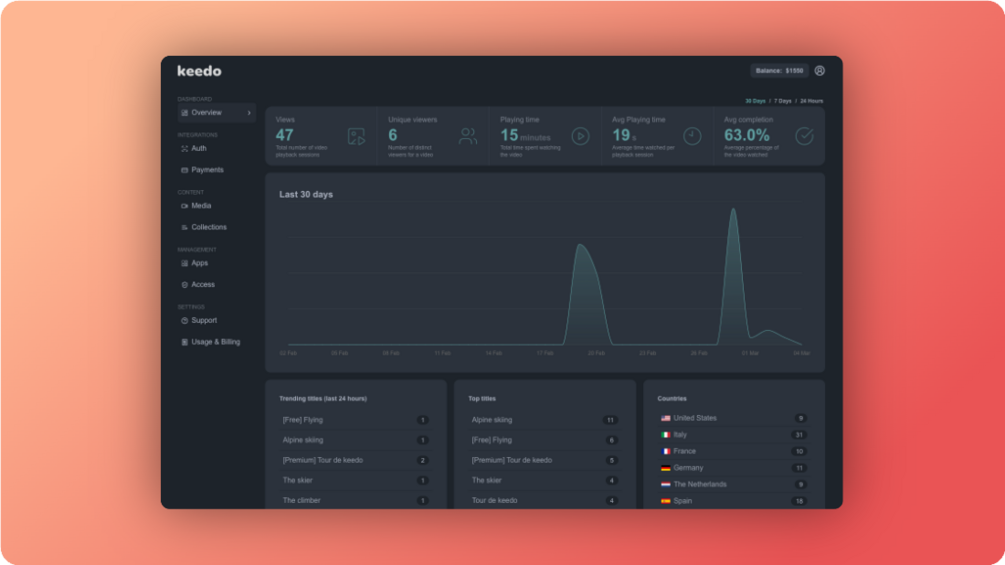Click the keedo logo
The image size is (1005, 565).
(199, 70)
